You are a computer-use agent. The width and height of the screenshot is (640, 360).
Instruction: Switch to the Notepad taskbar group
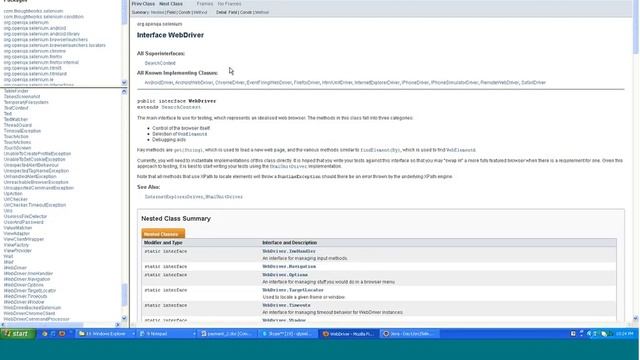click(167, 334)
